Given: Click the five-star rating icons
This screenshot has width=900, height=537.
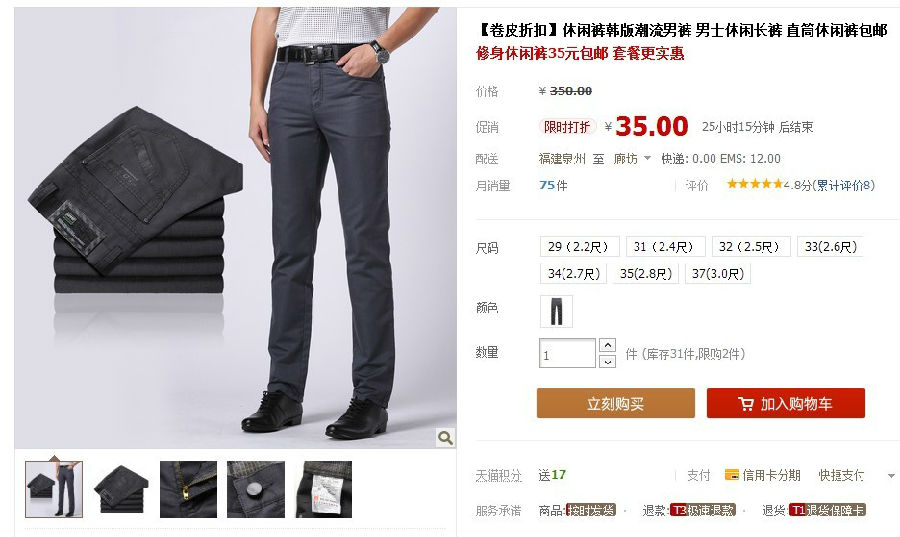Looking at the screenshot, I should click(x=754, y=184).
